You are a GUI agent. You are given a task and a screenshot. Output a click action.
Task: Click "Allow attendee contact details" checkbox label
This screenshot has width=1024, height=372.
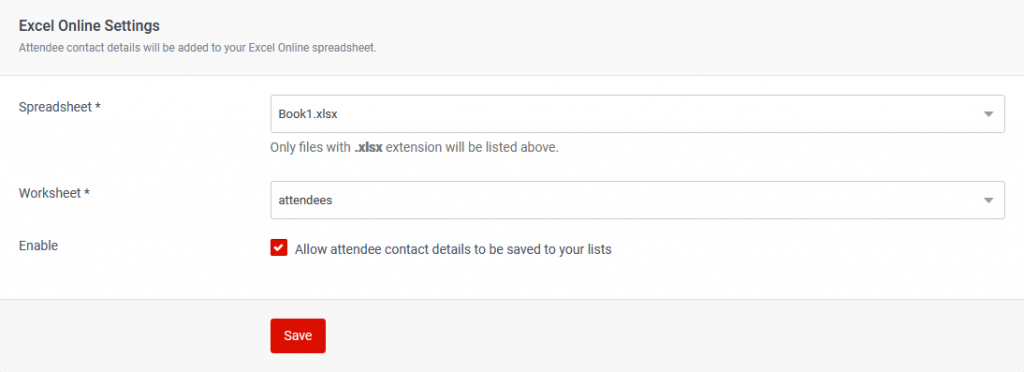point(453,249)
